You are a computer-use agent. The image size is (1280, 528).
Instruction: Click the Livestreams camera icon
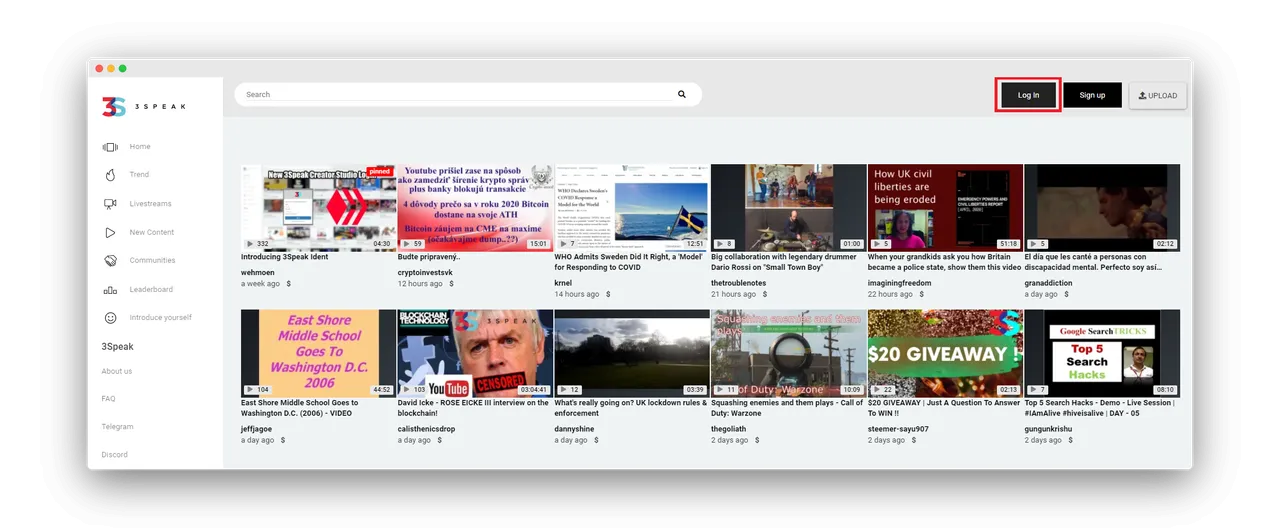(110, 204)
